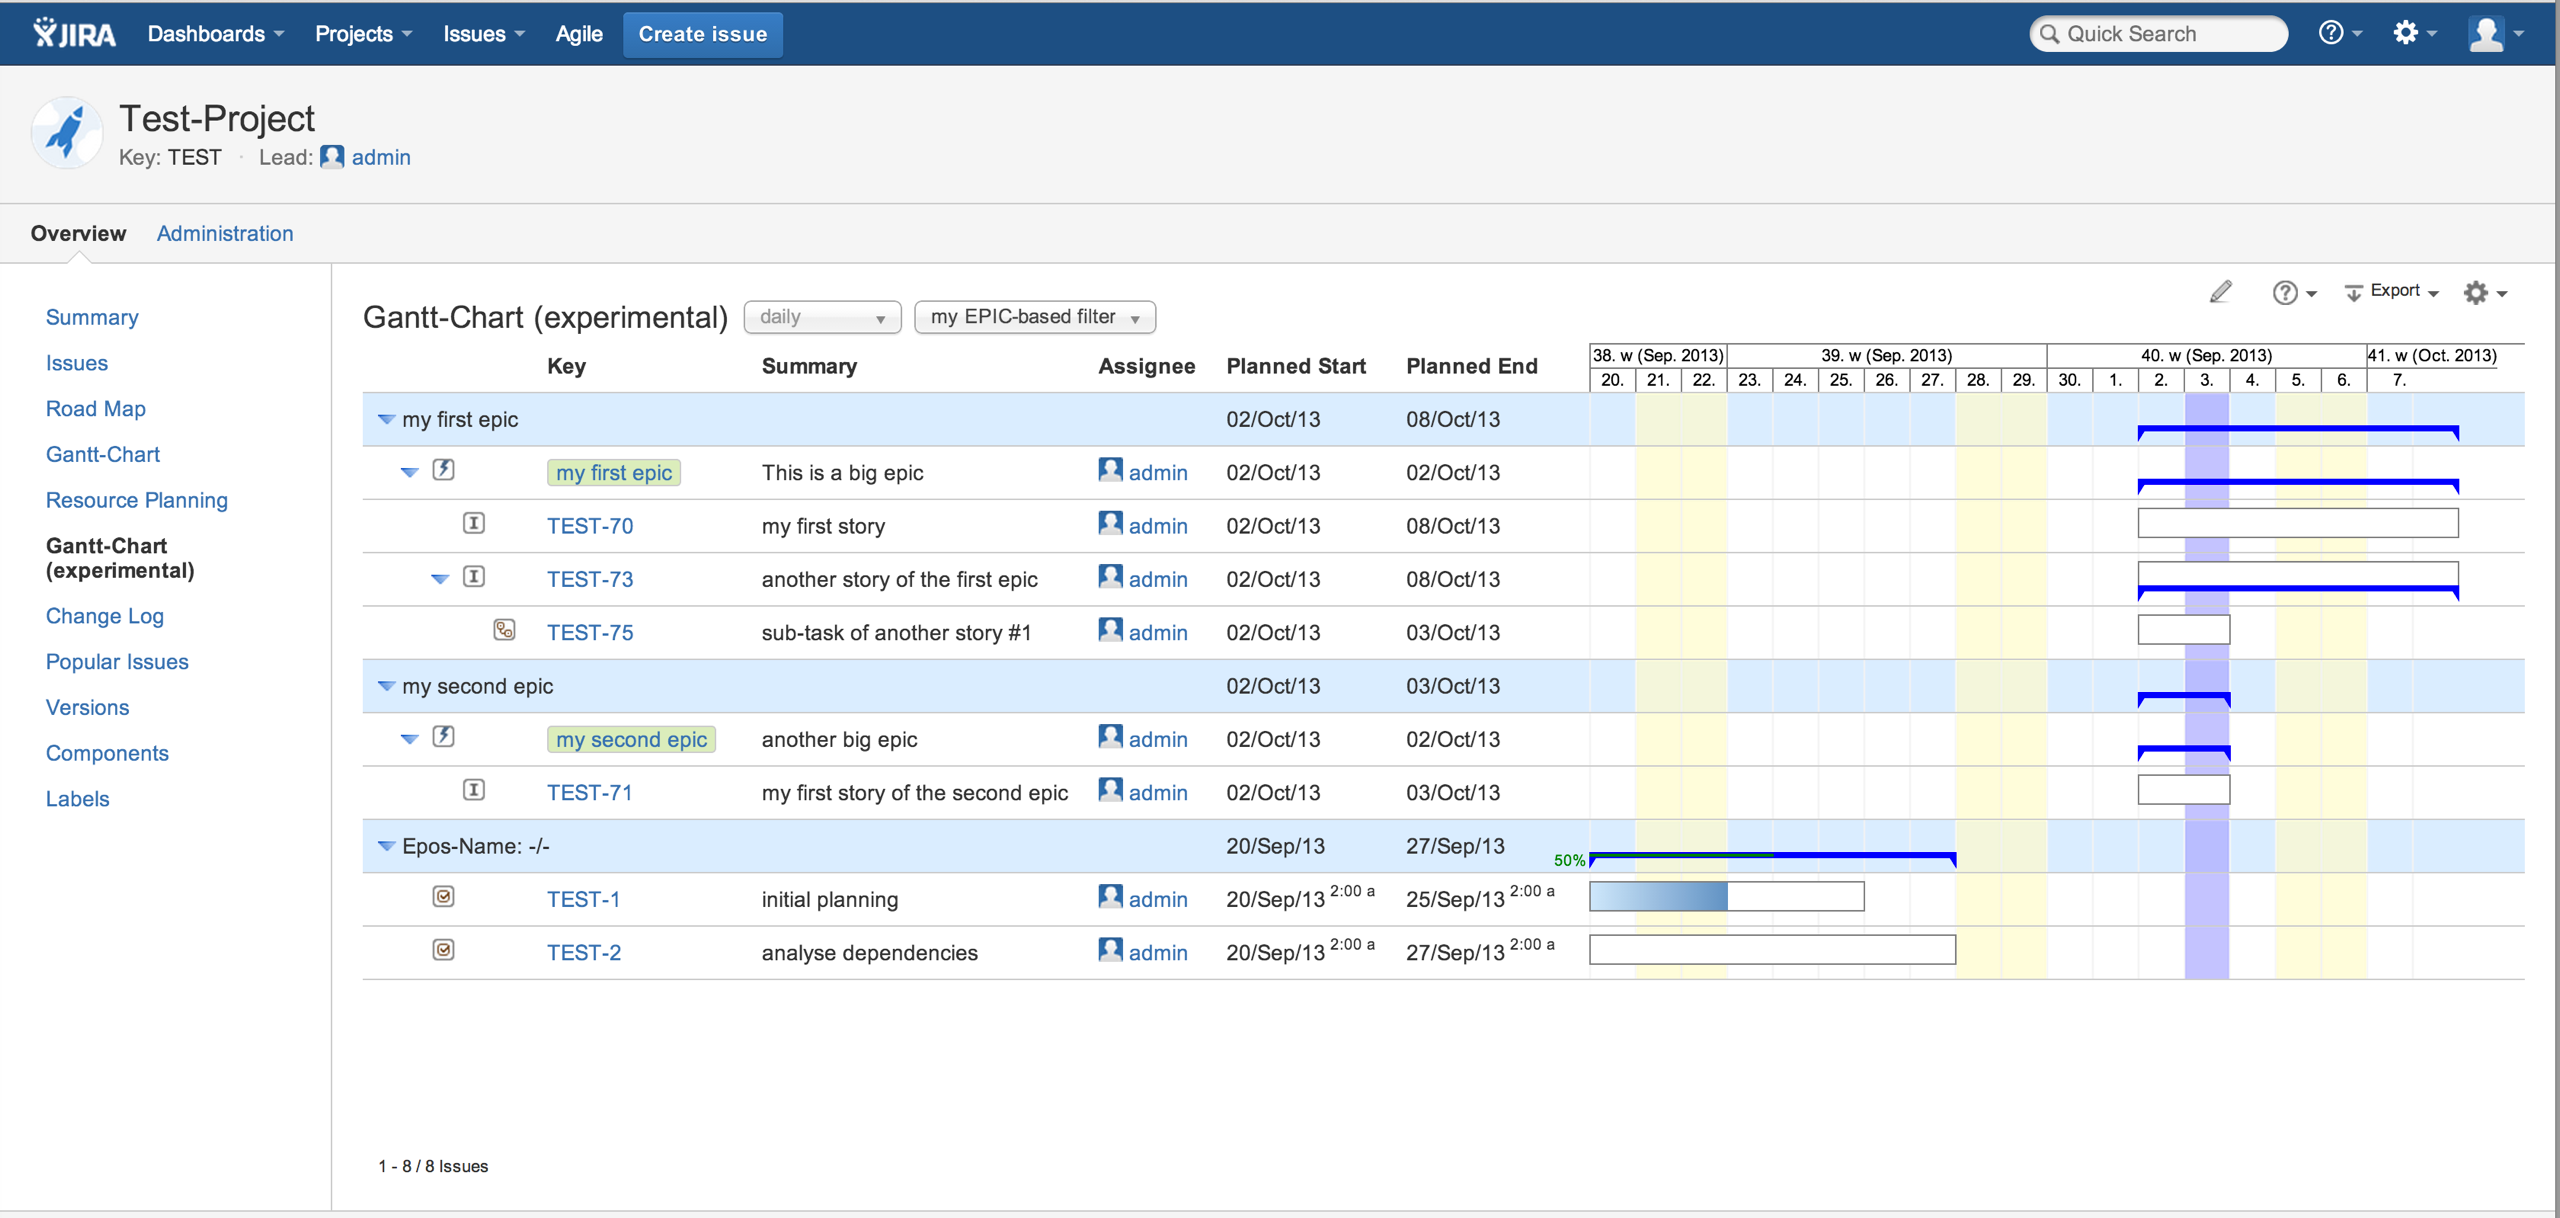Collapse the 'my second epic' epic issue subtree
Viewport: 2560px width, 1218px height.
tap(409, 740)
